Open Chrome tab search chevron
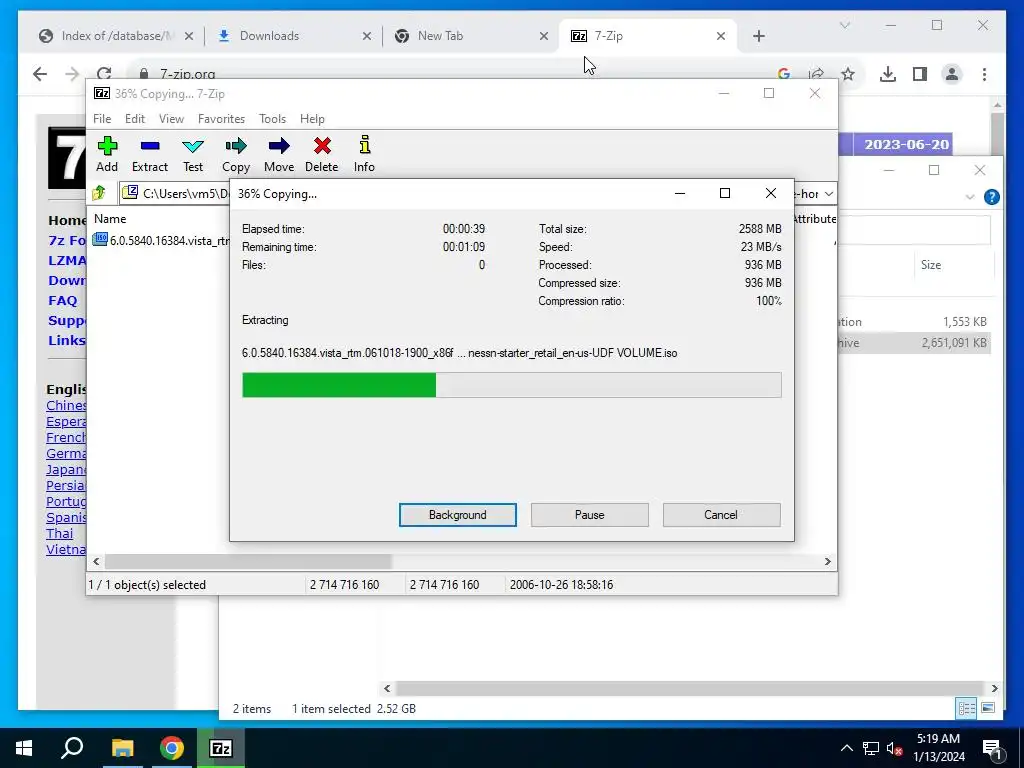The height and width of the screenshot is (768, 1024). [844, 25]
